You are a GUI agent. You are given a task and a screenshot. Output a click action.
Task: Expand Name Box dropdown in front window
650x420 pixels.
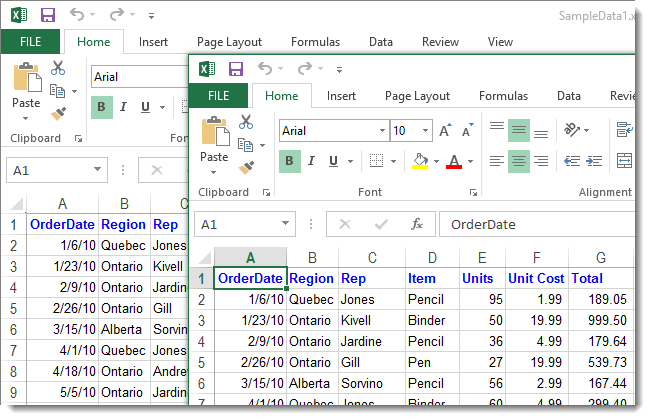tap(287, 224)
